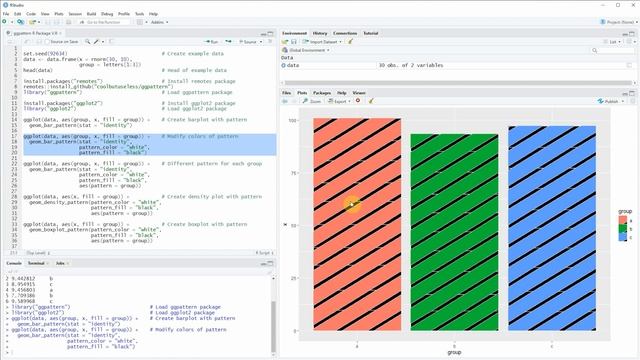Click the Top Level scope indicator

coord(38,253)
